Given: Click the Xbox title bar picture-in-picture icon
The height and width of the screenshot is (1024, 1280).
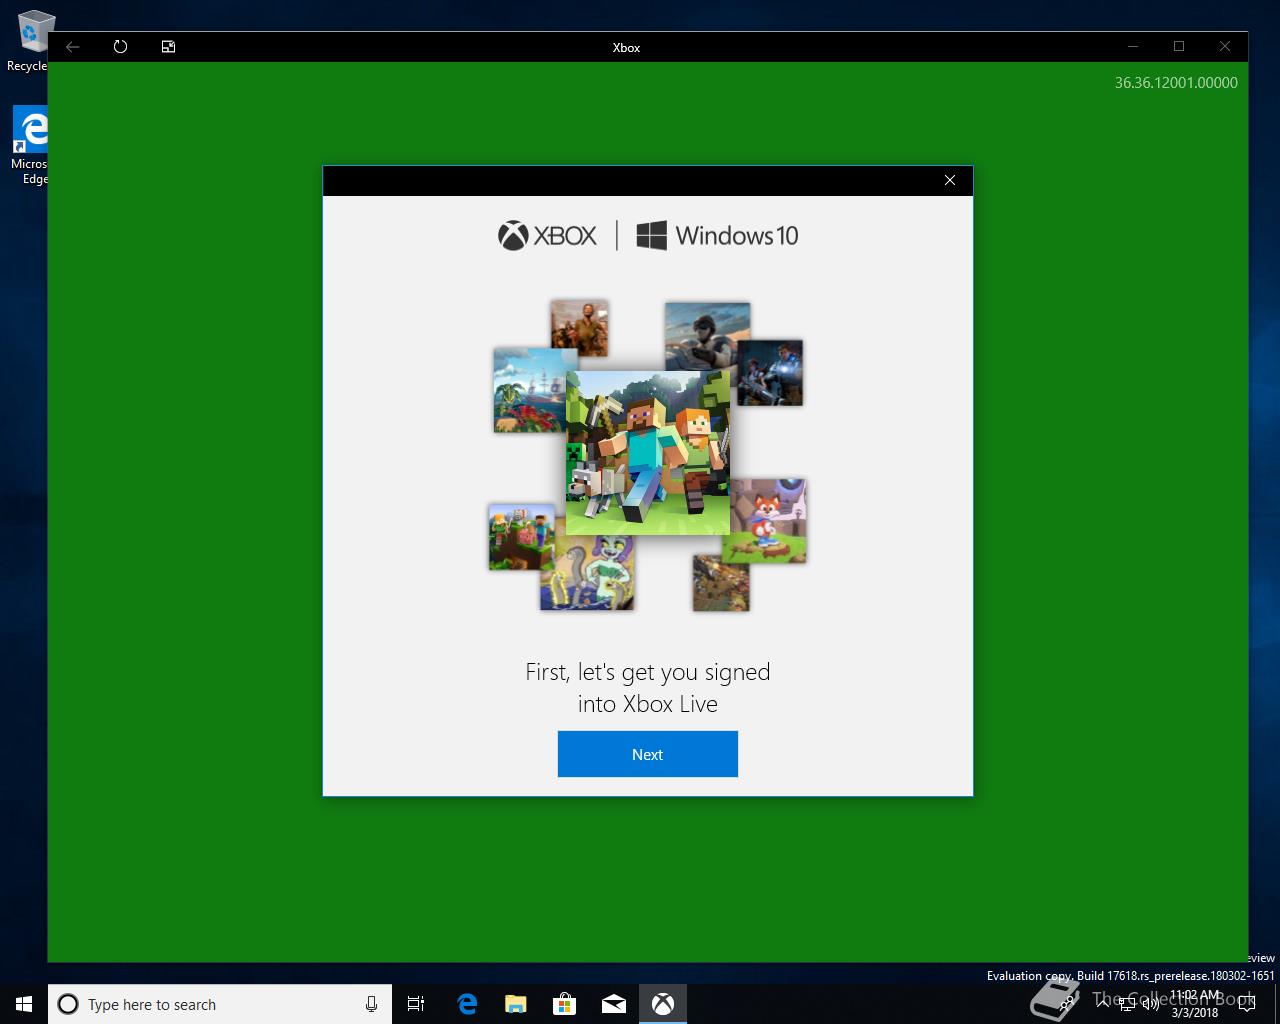Looking at the screenshot, I should [x=168, y=47].
